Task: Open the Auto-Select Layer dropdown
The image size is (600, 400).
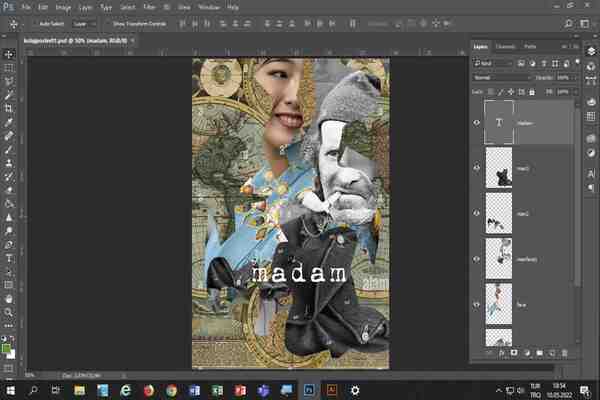Action: click(85, 22)
